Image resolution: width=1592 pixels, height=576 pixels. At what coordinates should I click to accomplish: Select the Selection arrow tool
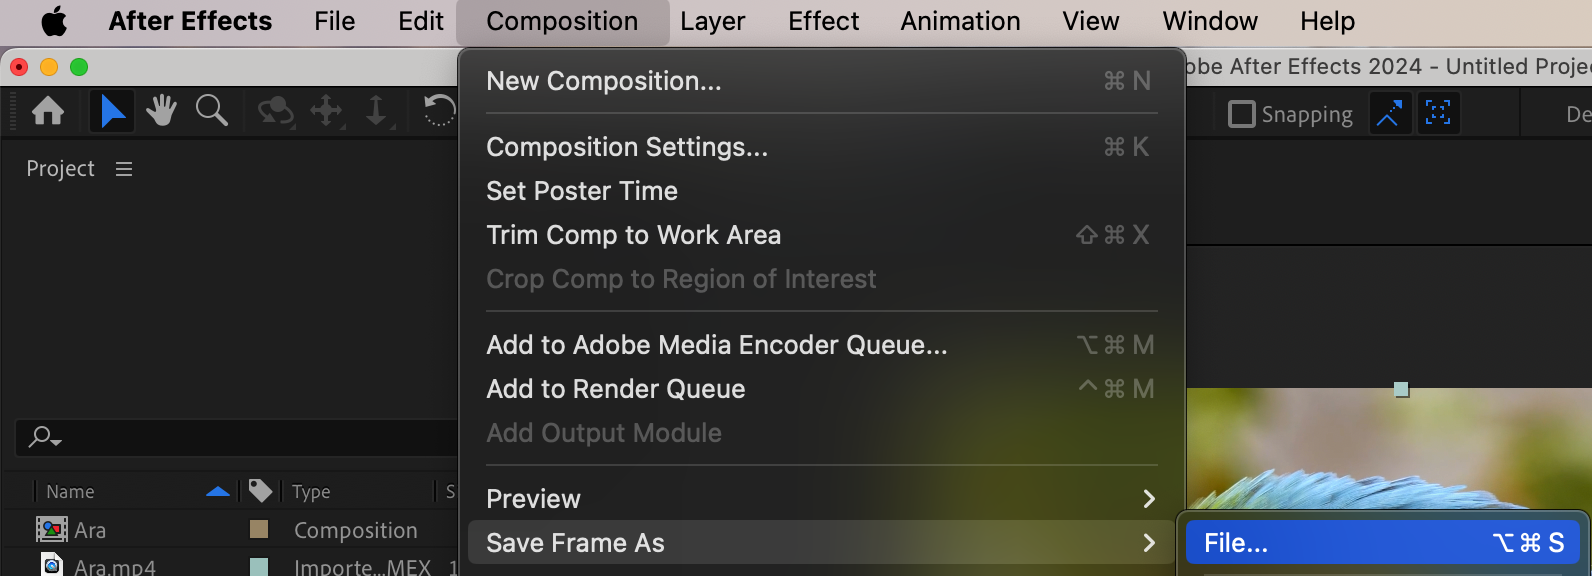click(x=112, y=111)
